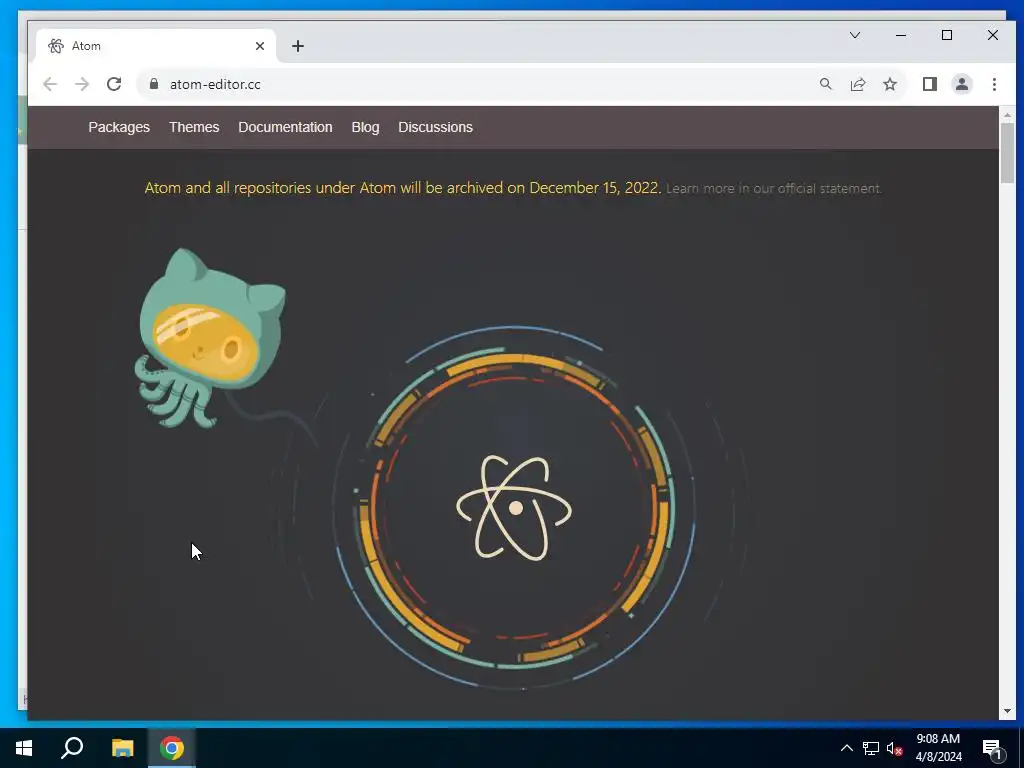Viewport: 1024px width, 768px height.
Task: Click the Atom logo in the center
Action: tap(514, 508)
